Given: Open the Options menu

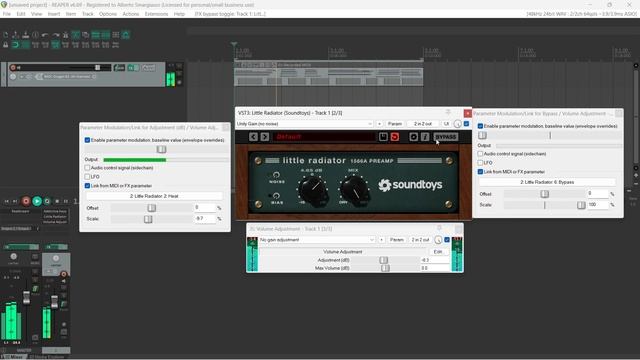Looking at the screenshot, I should (x=108, y=14).
